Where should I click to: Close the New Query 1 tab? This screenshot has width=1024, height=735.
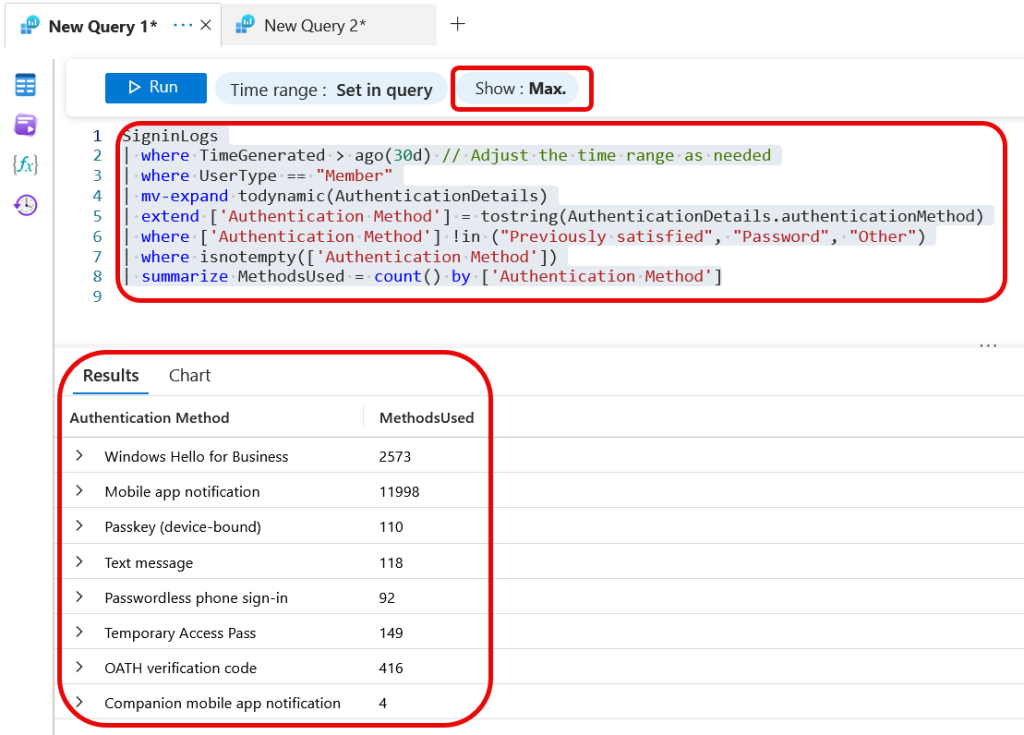tap(206, 25)
